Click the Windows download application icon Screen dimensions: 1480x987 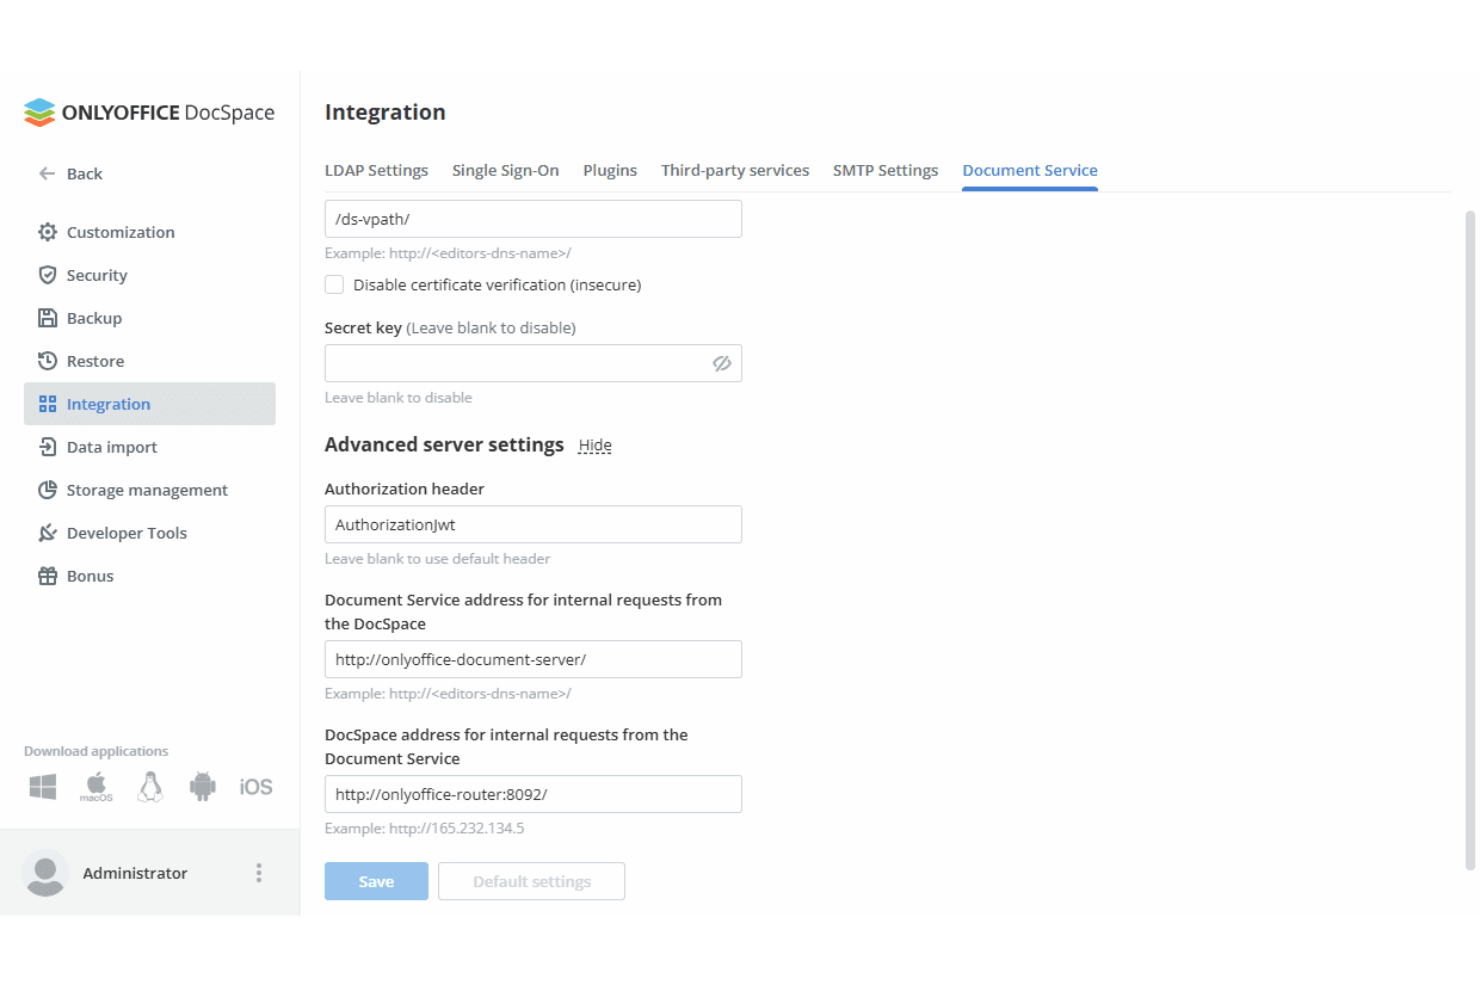(41, 786)
